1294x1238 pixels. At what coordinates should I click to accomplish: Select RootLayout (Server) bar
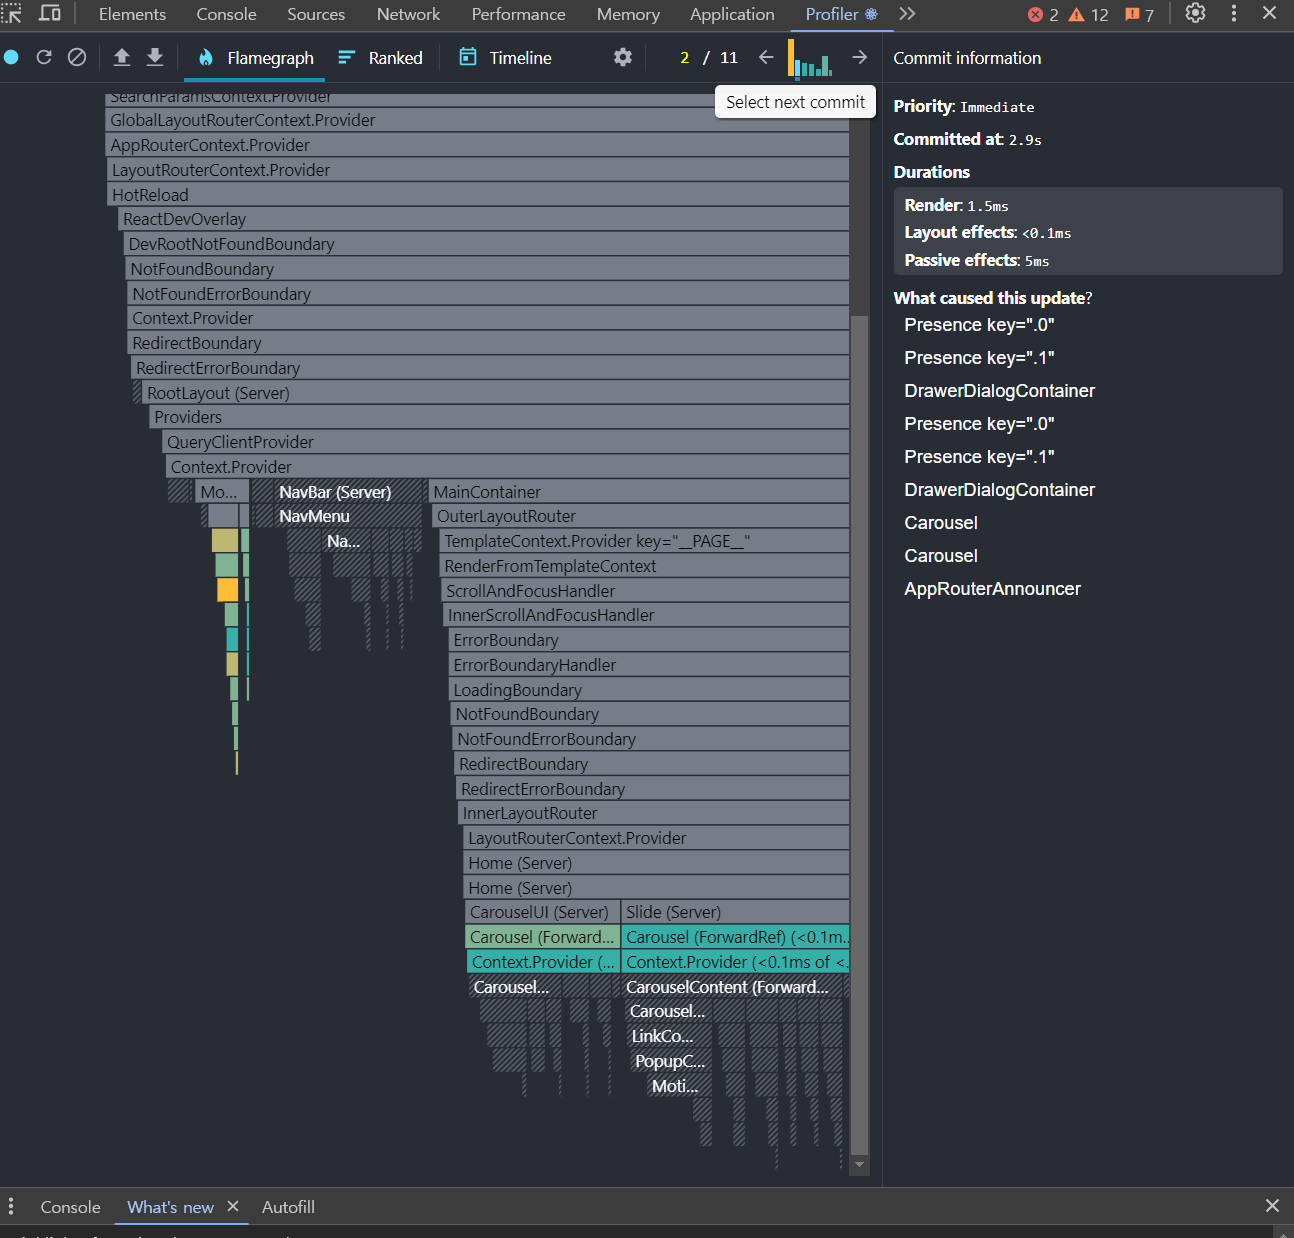[x=495, y=393]
